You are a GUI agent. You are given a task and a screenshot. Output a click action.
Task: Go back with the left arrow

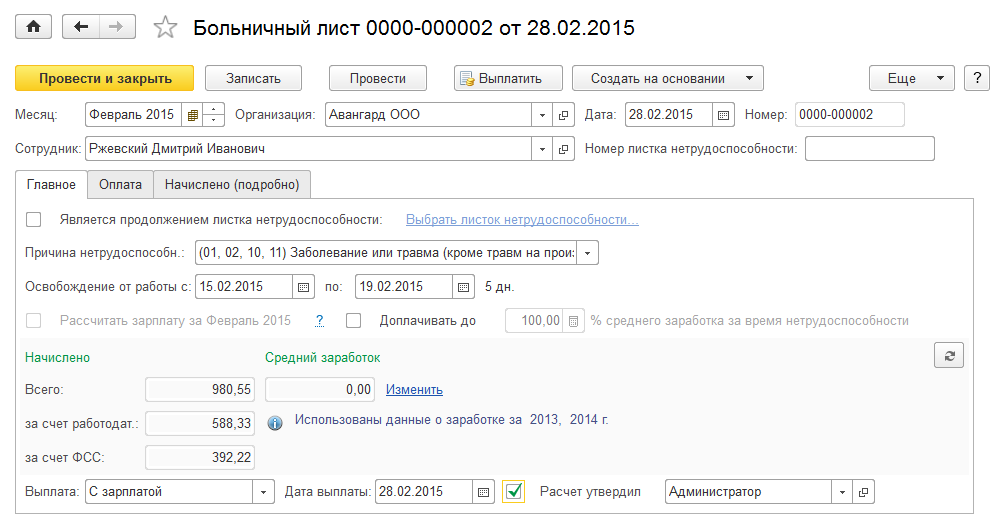[79, 27]
